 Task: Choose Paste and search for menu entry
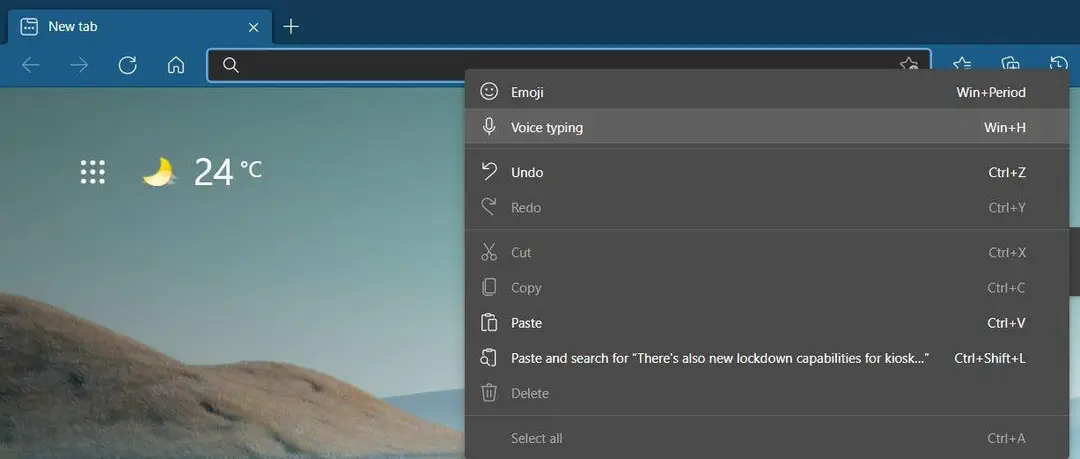point(767,358)
